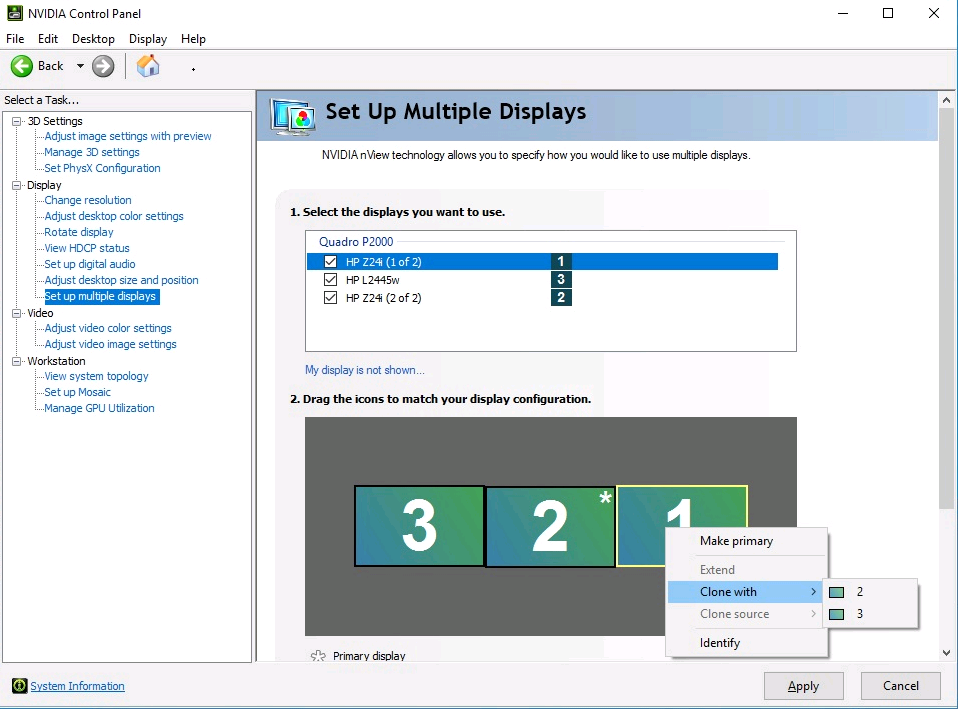
Task: Click display badge 1 in the list
Action: (x=561, y=262)
